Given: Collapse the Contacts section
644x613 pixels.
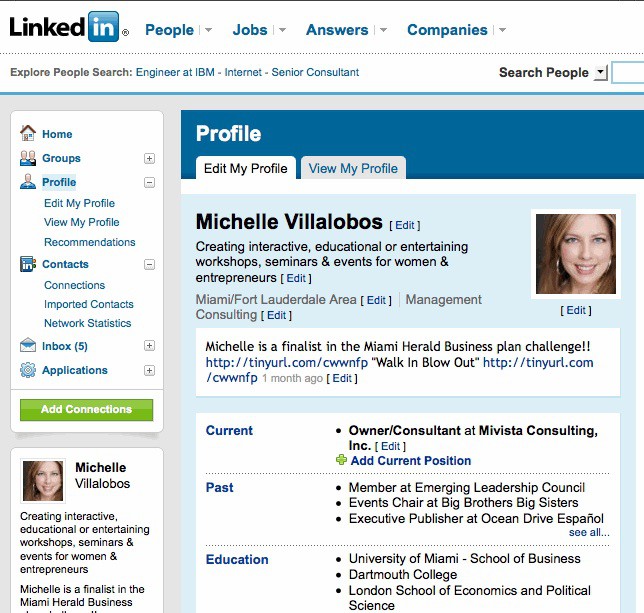Looking at the screenshot, I should coord(150,265).
